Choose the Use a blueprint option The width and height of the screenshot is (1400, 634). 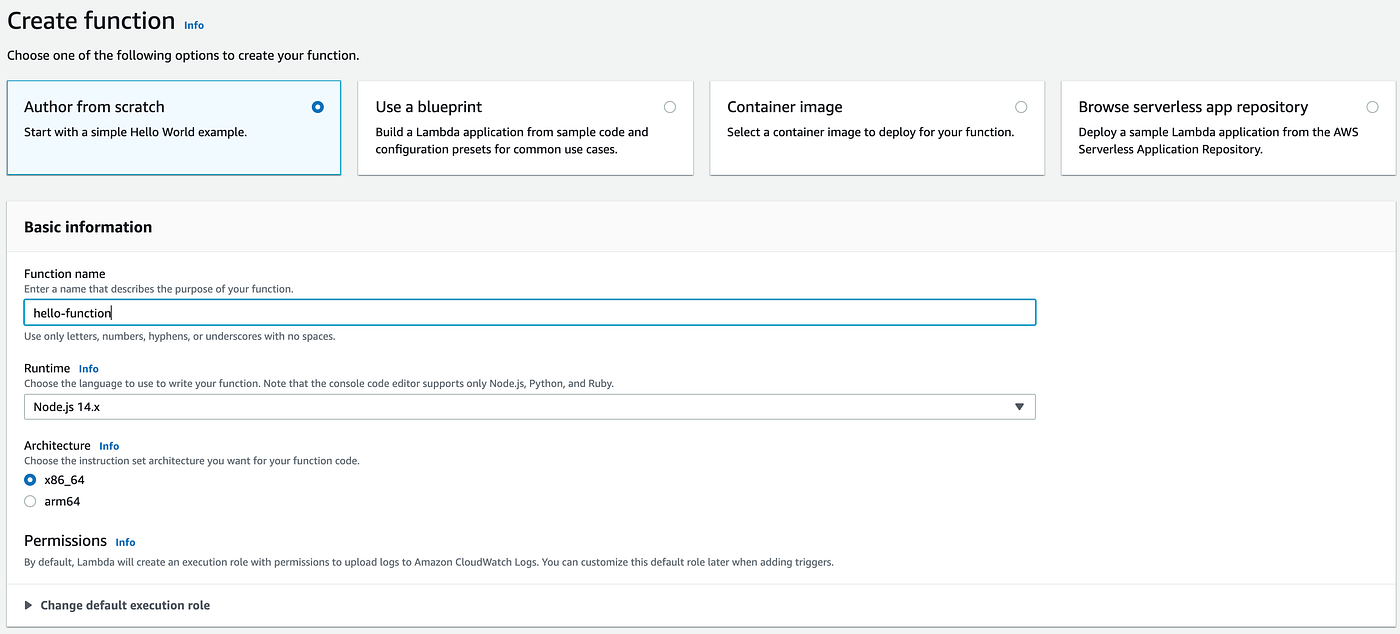click(669, 107)
